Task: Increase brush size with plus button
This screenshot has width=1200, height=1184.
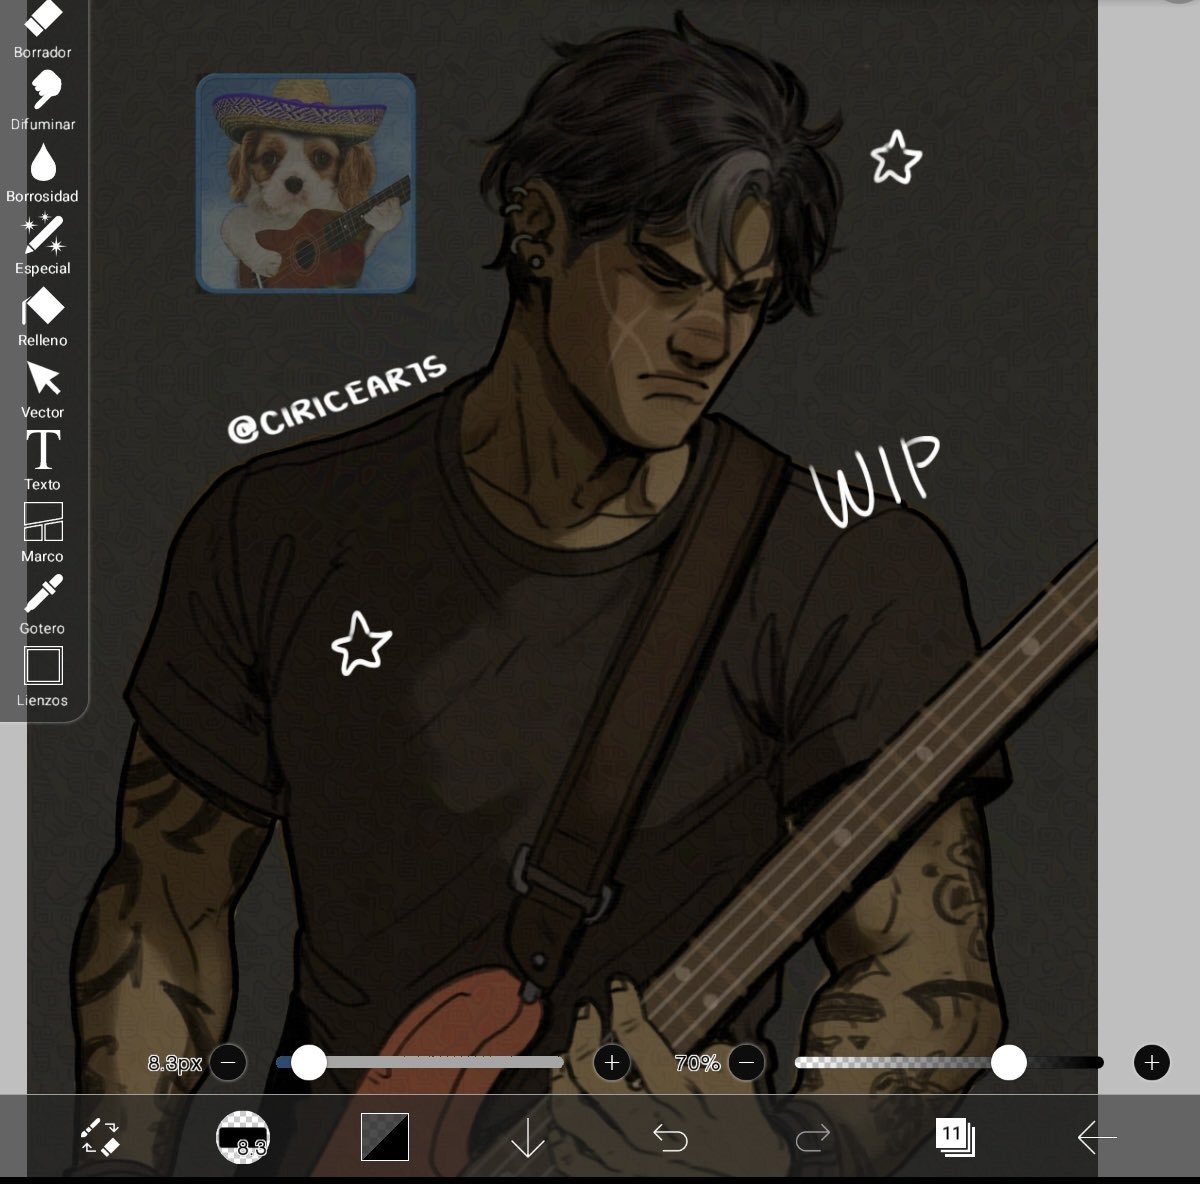Action: [x=612, y=1062]
